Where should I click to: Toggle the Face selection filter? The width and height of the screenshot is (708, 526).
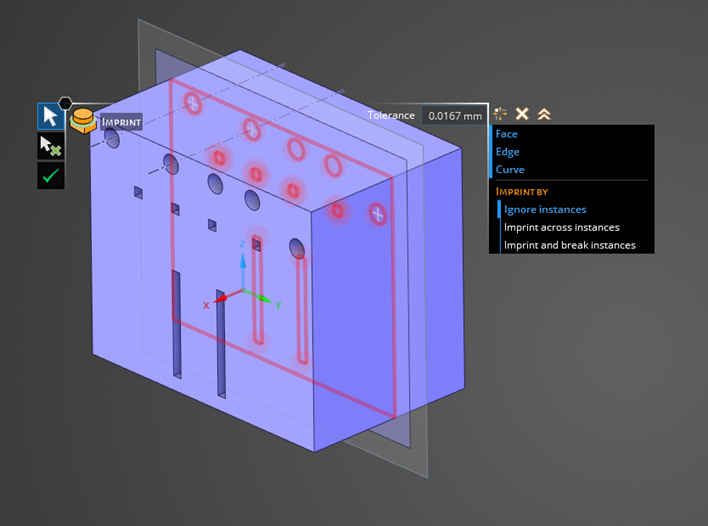(507, 134)
